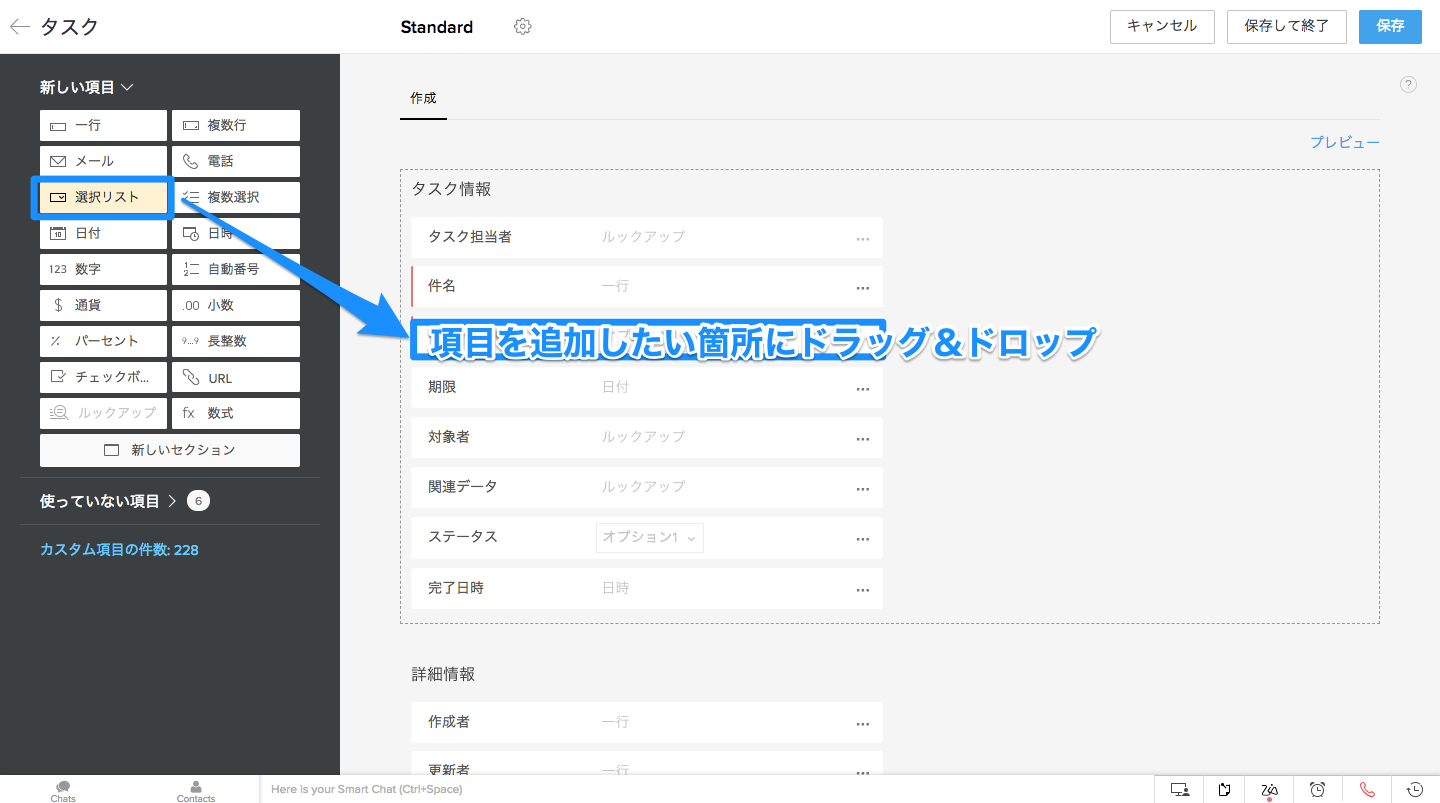Click the Smart Chat input field

[700, 789]
